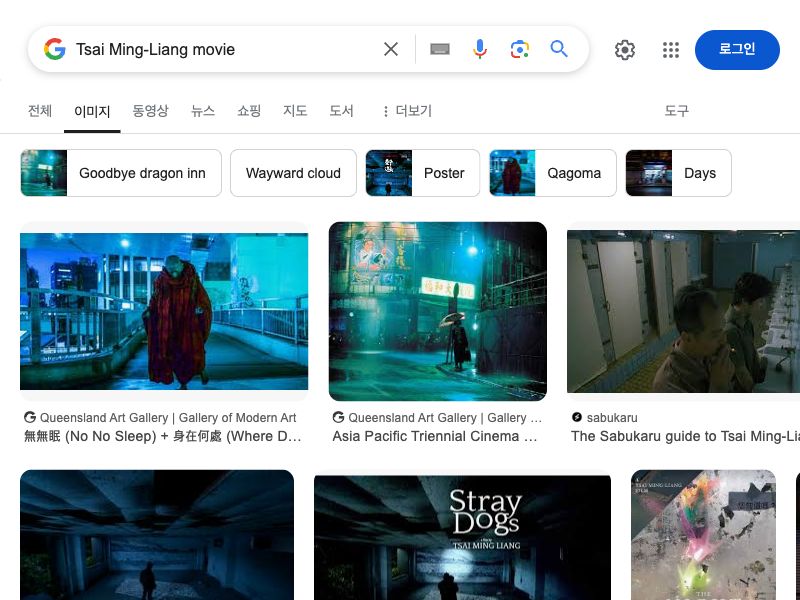Open the rainy street umbrella image
The image size is (800, 600).
click(x=438, y=311)
